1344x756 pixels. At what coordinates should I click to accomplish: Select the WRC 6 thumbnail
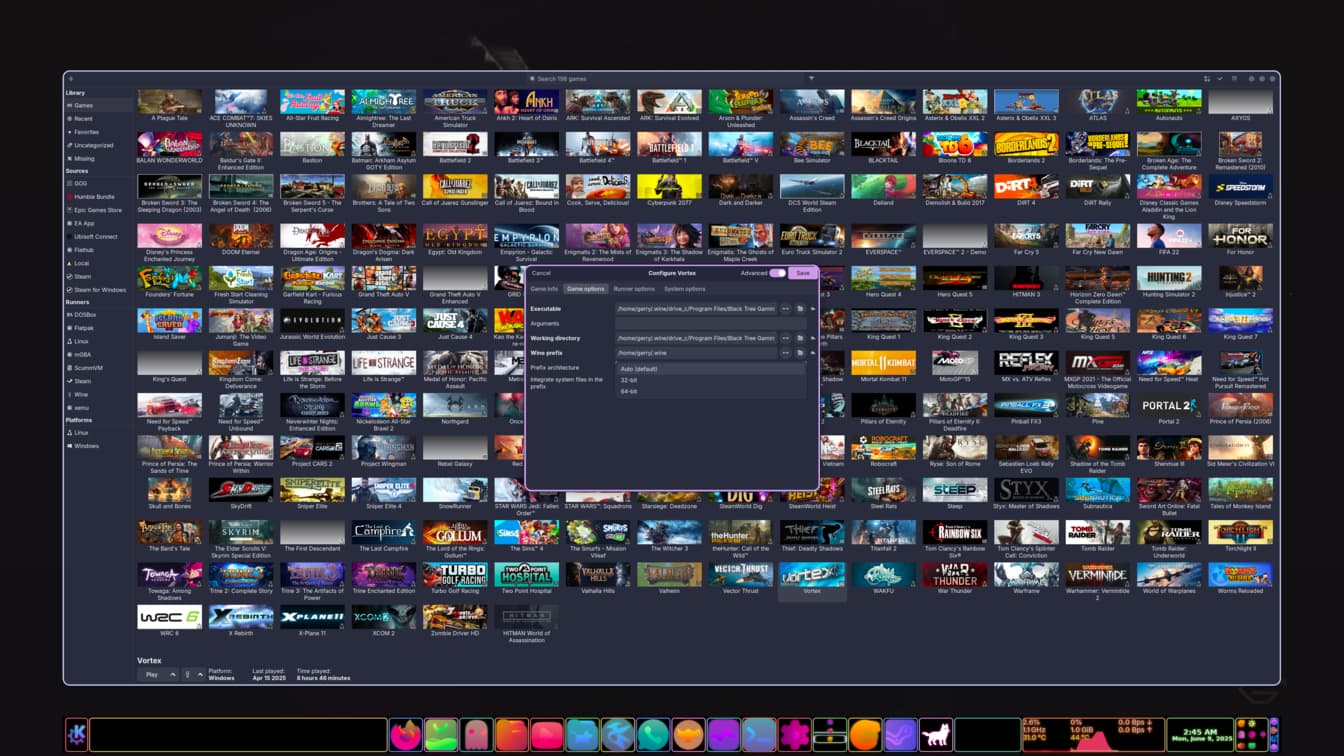(x=169, y=617)
